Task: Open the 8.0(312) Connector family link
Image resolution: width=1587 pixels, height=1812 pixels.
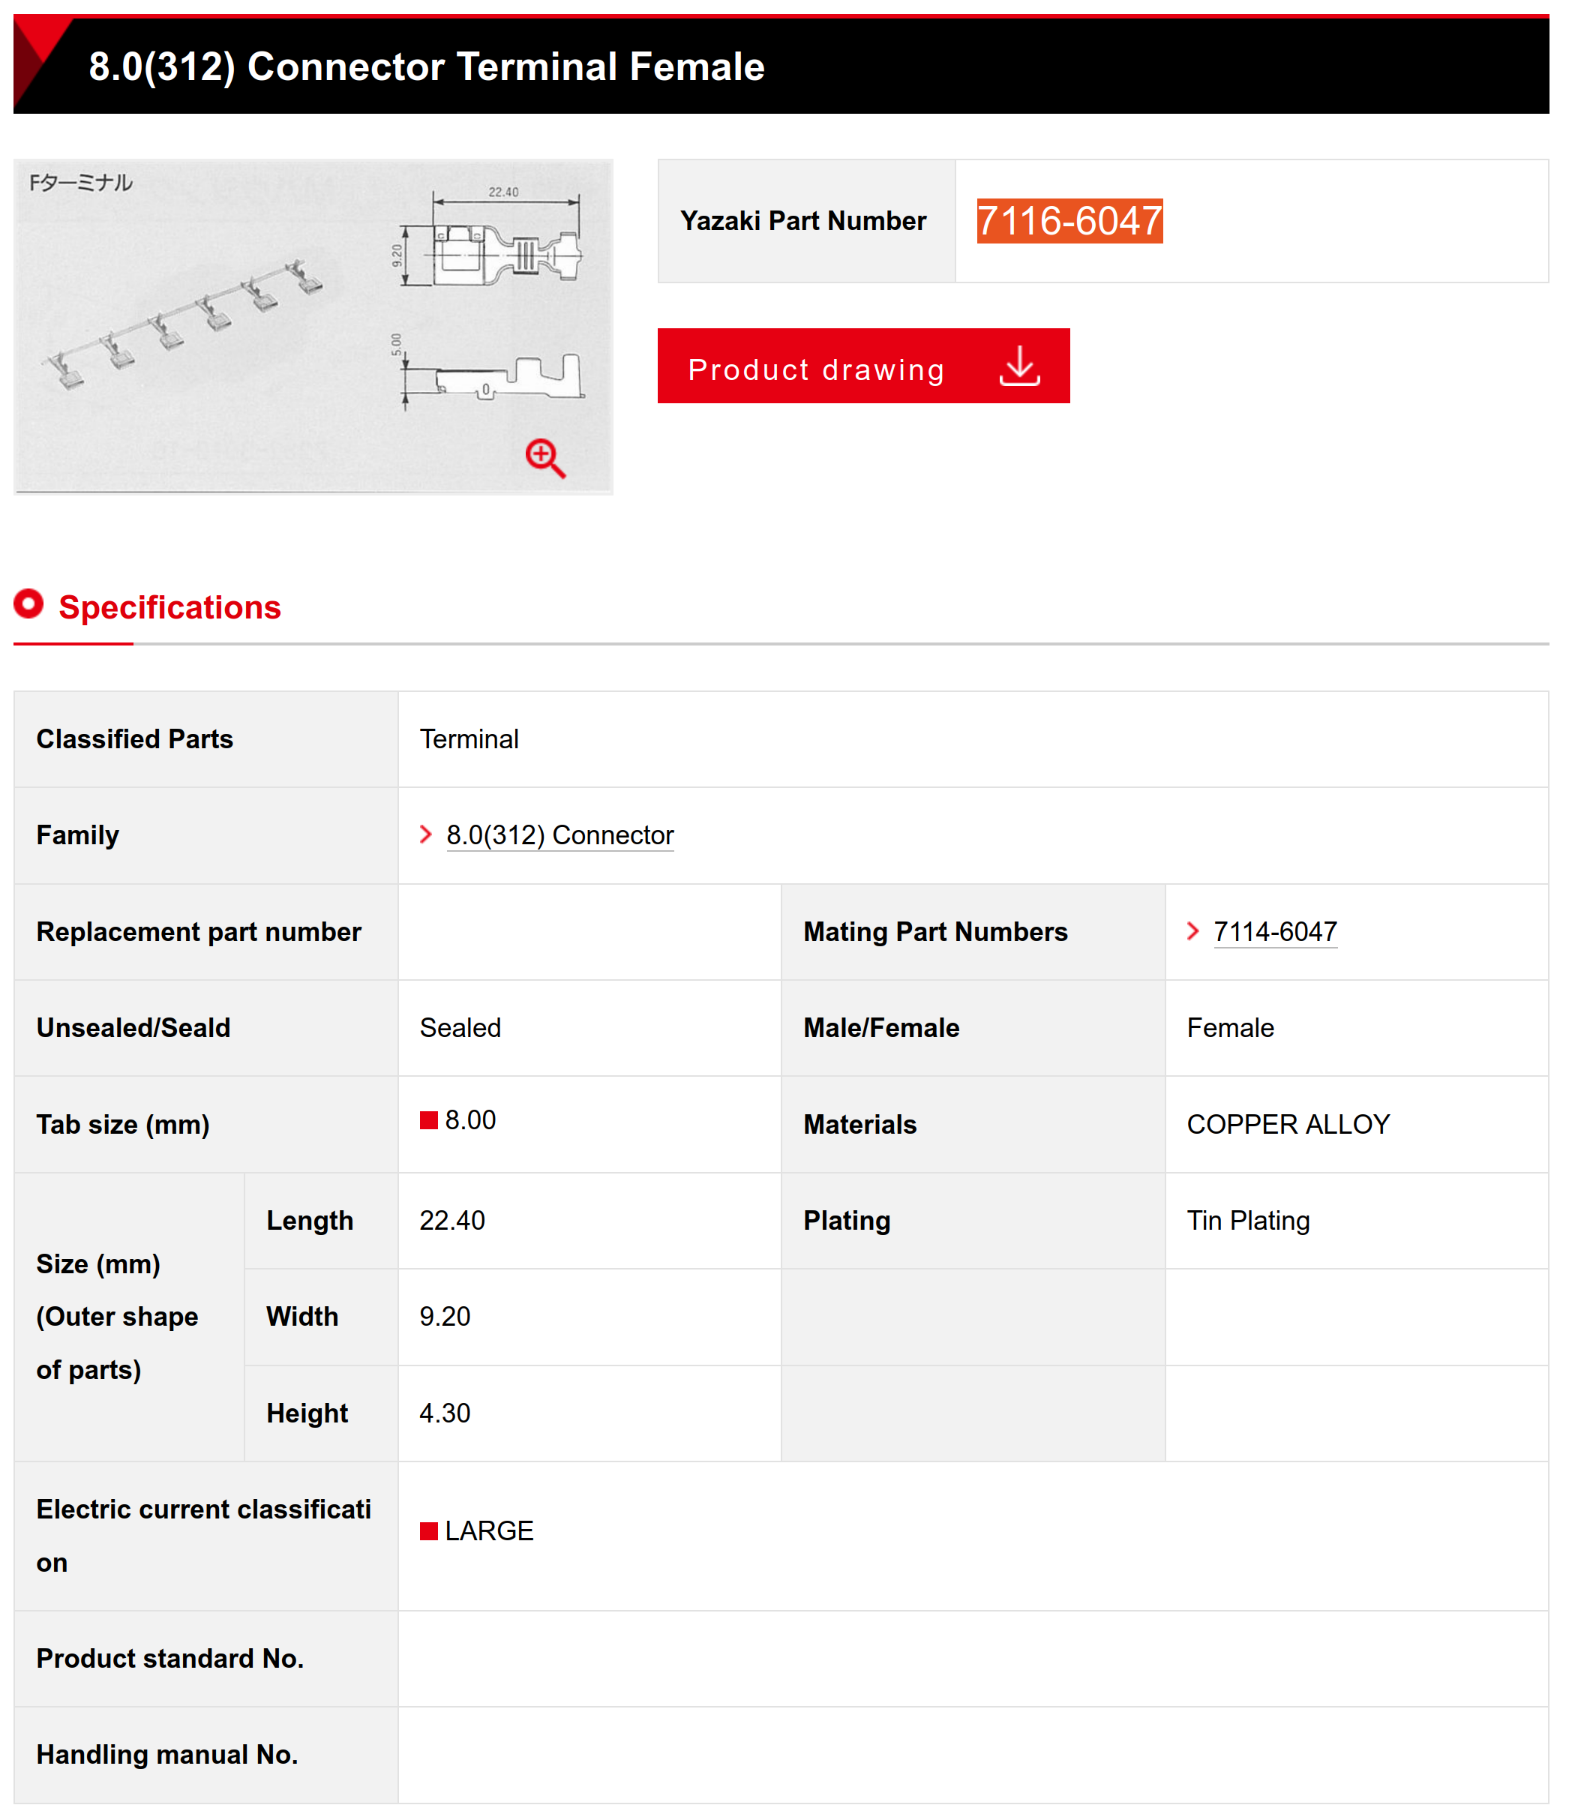Action: tap(560, 835)
